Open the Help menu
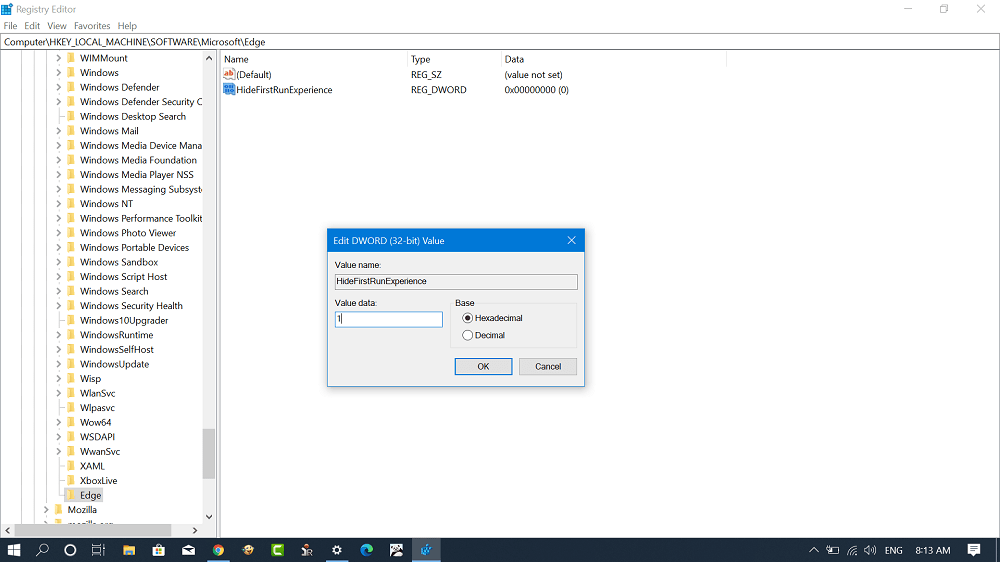 click(x=127, y=26)
